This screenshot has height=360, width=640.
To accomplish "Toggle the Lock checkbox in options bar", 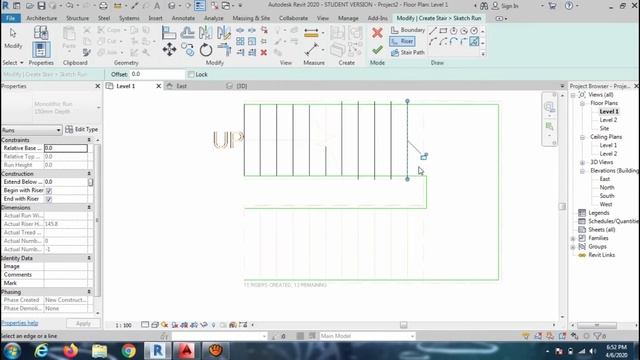I will coord(191,74).
